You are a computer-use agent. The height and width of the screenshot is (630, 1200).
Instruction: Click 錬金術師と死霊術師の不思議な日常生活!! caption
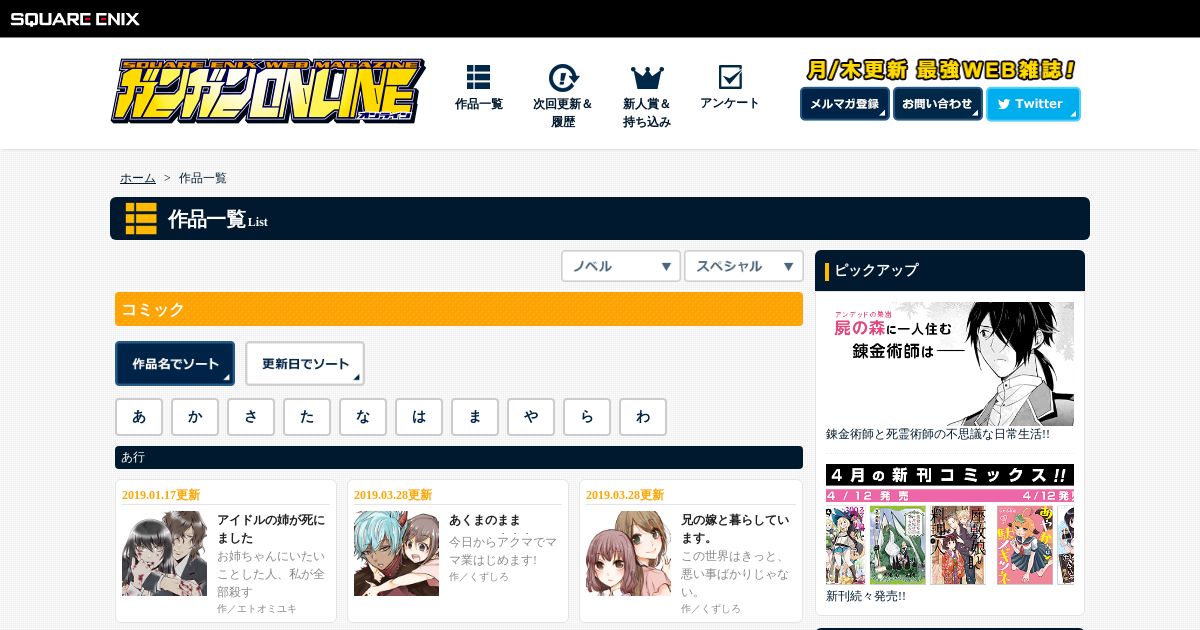938,435
